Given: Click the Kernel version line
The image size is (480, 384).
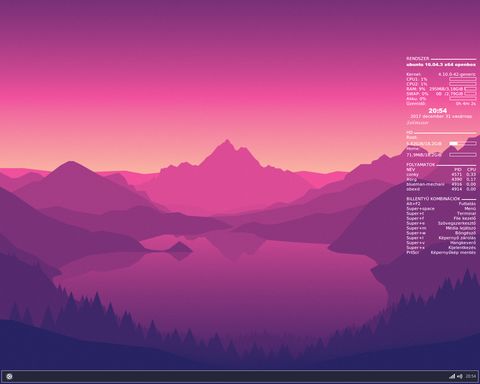Looking at the screenshot, I should pyautogui.click(x=441, y=74).
